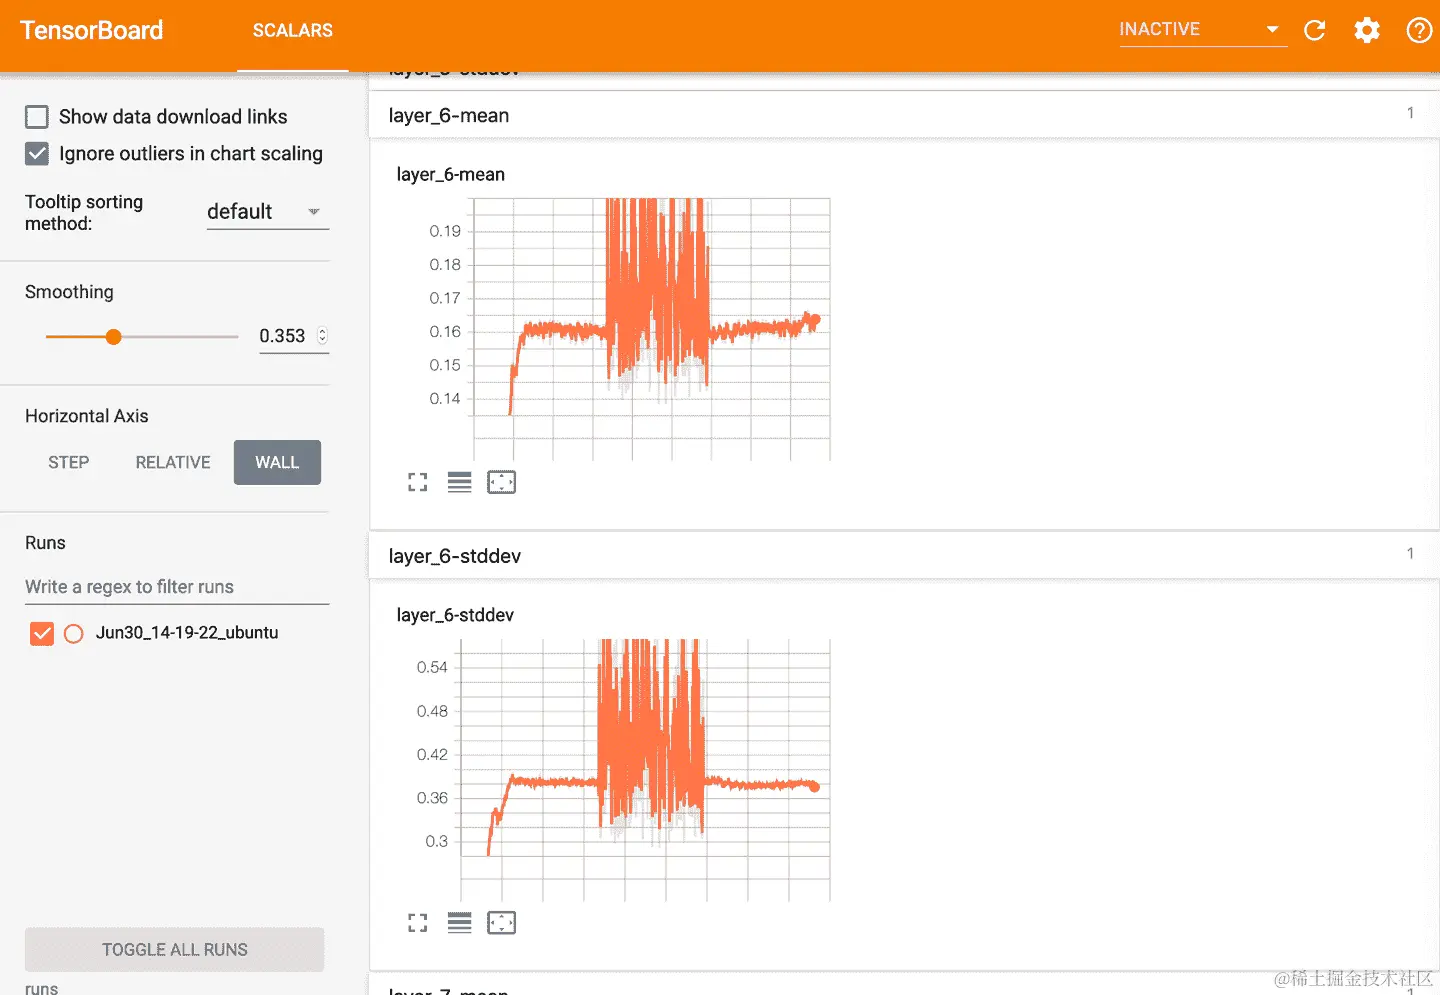Open Tooltip sorting method dropdown
Screen dimensions: 1440x995
click(x=267, y=212)
